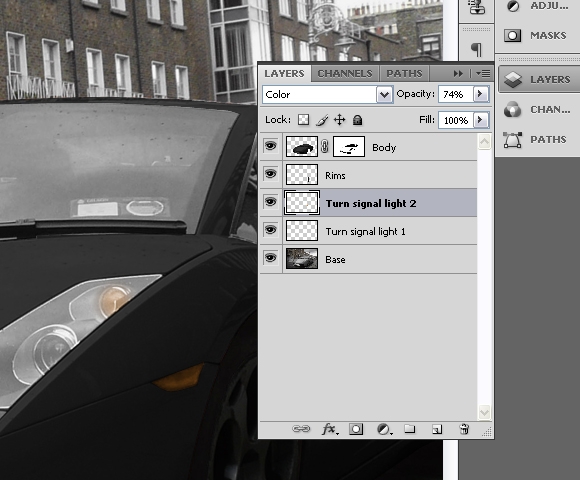
Task: Click the Opacity value field
Action: 456,94
